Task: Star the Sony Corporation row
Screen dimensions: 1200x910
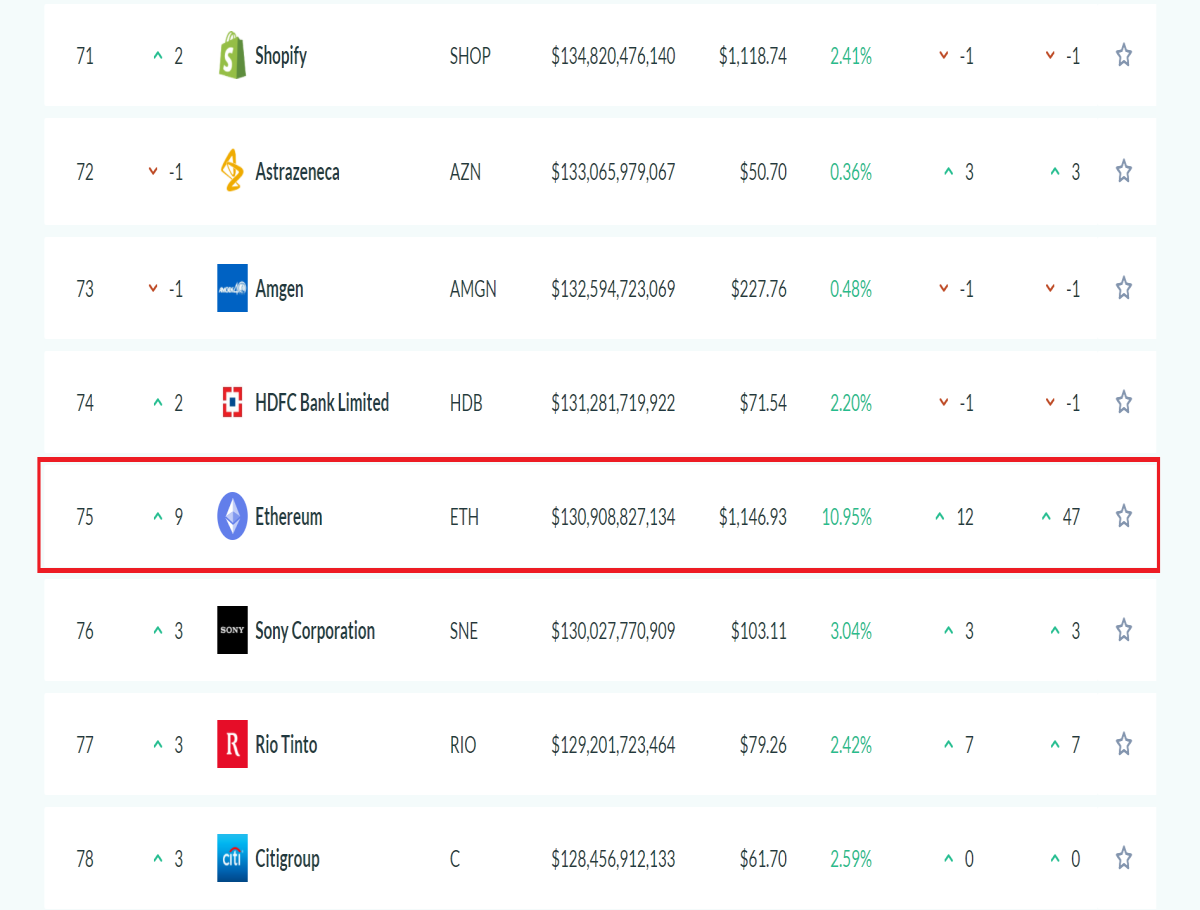Action: click(x=1124, y=631)
